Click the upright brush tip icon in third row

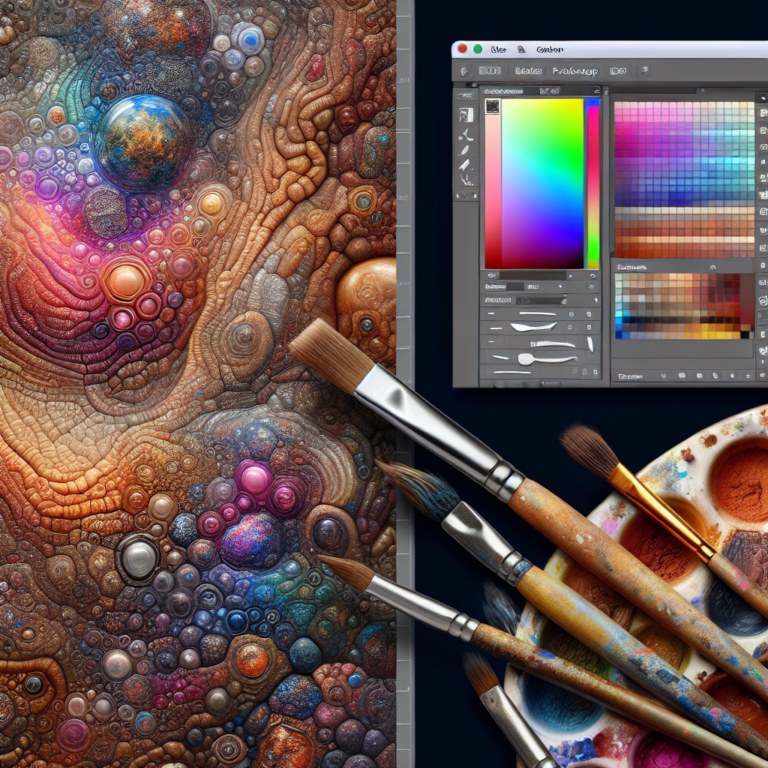pos(590,344)
